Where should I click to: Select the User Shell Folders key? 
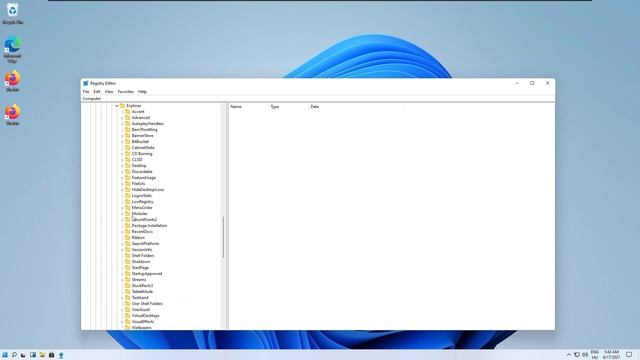147,304
